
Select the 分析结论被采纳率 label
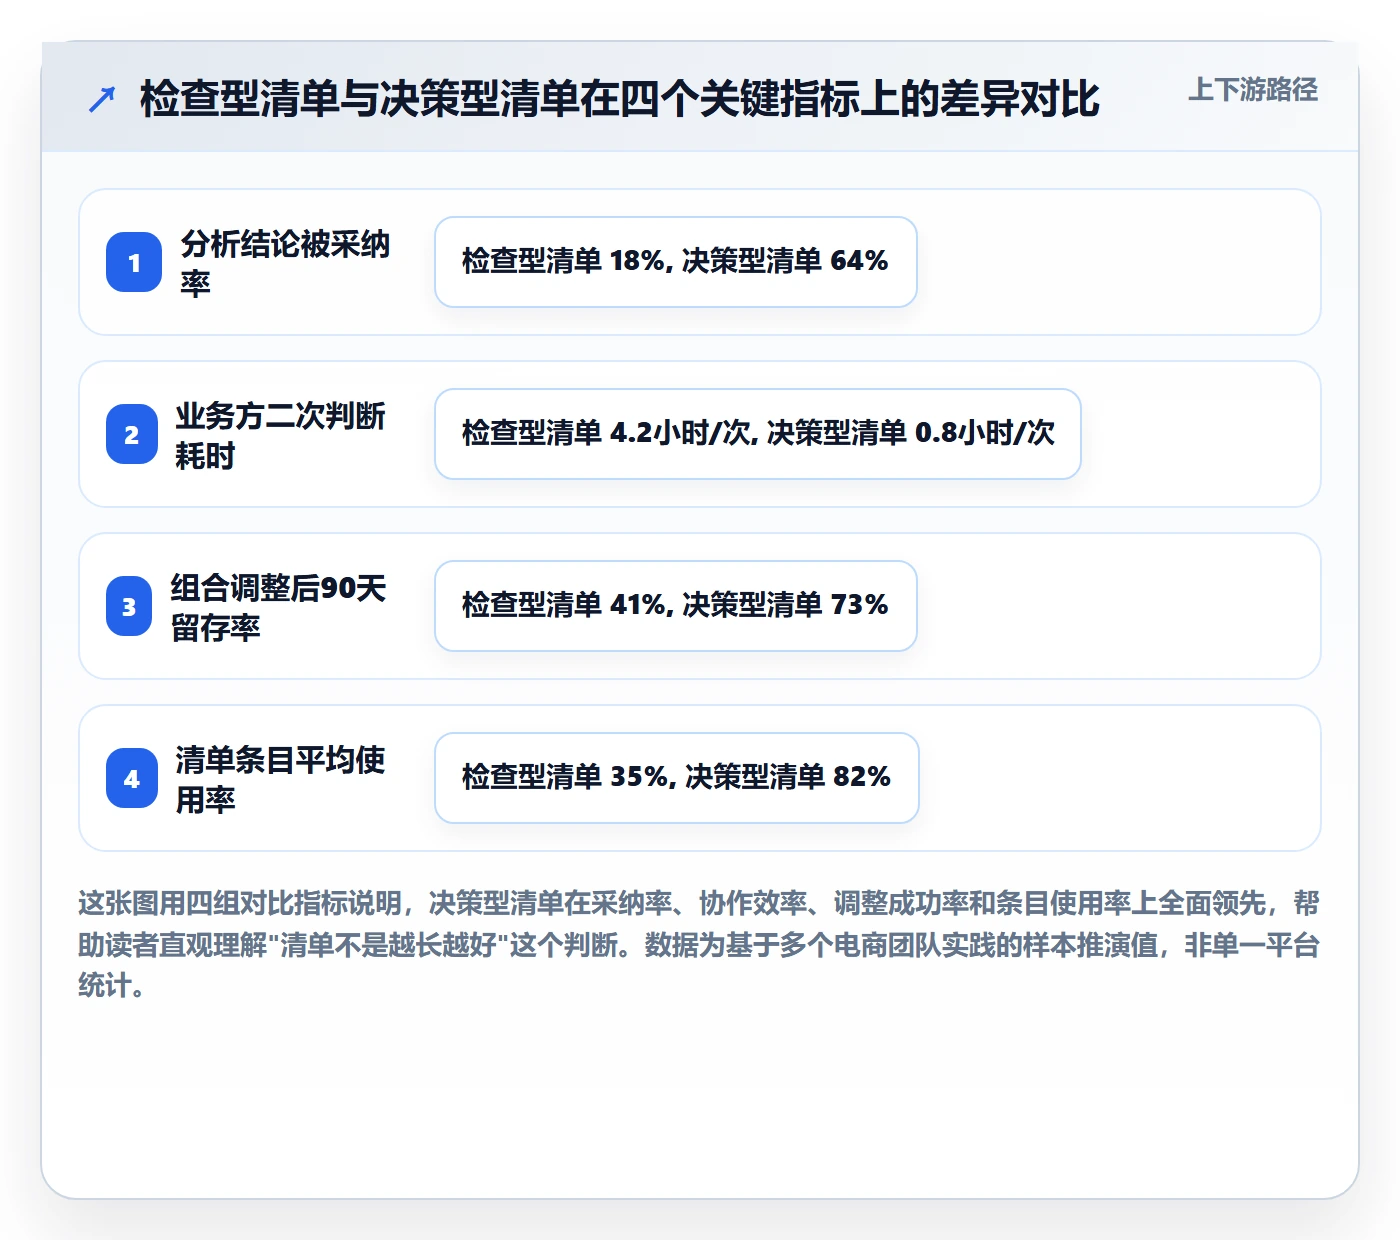(x=286, y=262)
